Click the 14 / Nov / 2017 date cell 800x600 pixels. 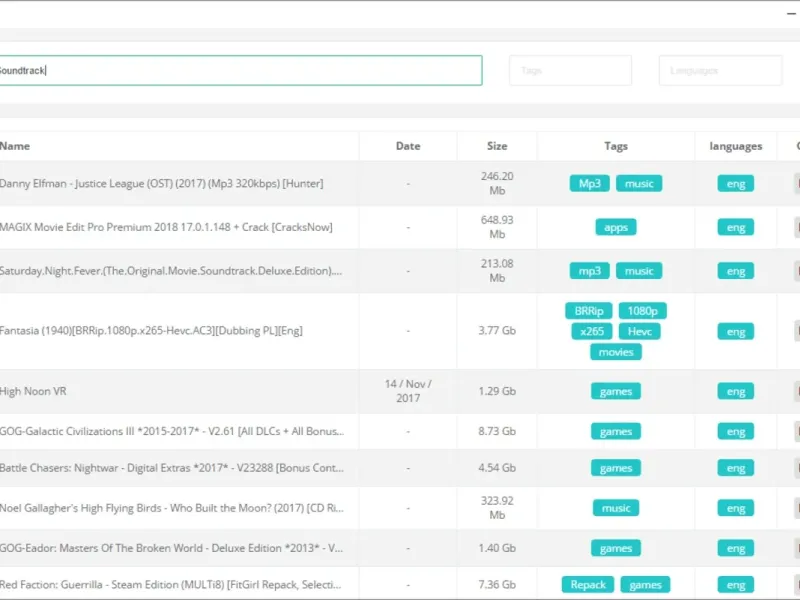[408, 391]
